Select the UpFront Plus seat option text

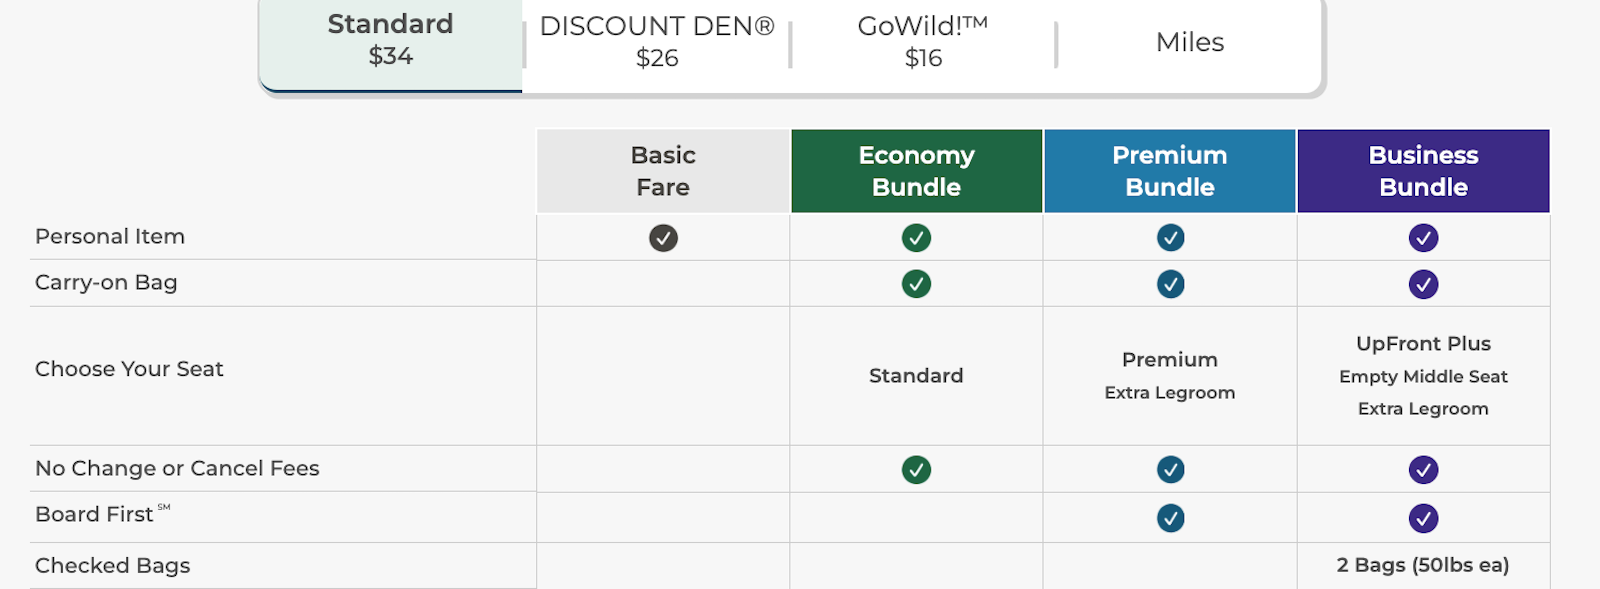click(x=1423, y=343)
